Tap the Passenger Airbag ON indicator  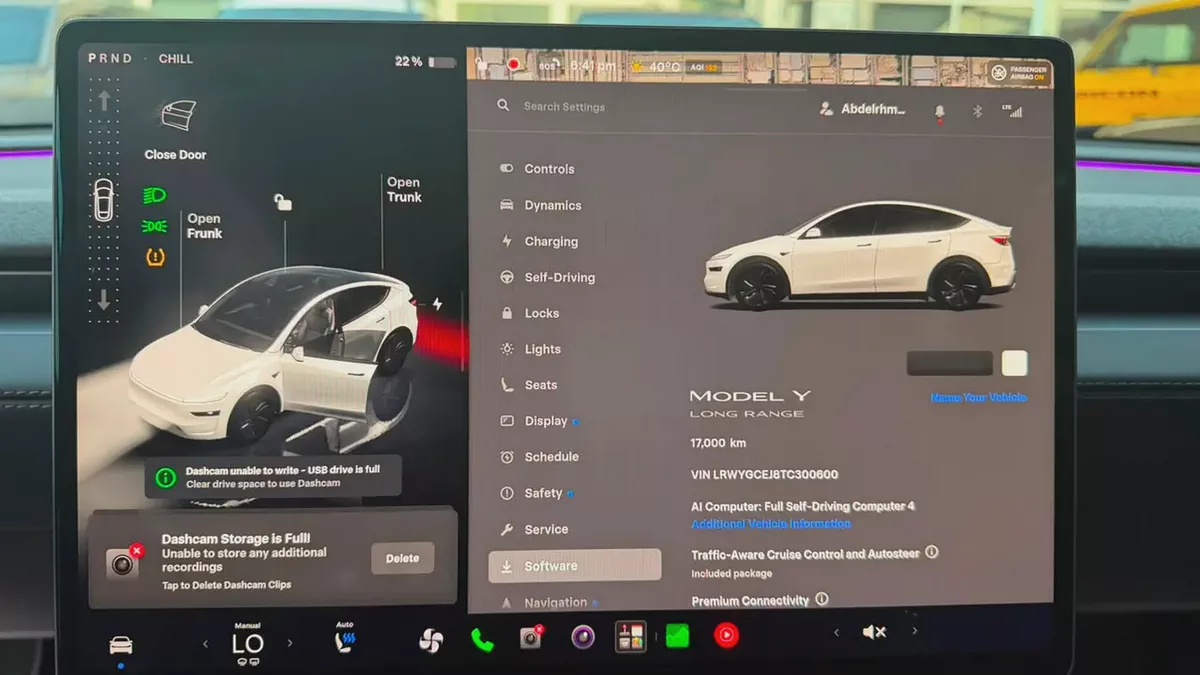[1018, 73]
